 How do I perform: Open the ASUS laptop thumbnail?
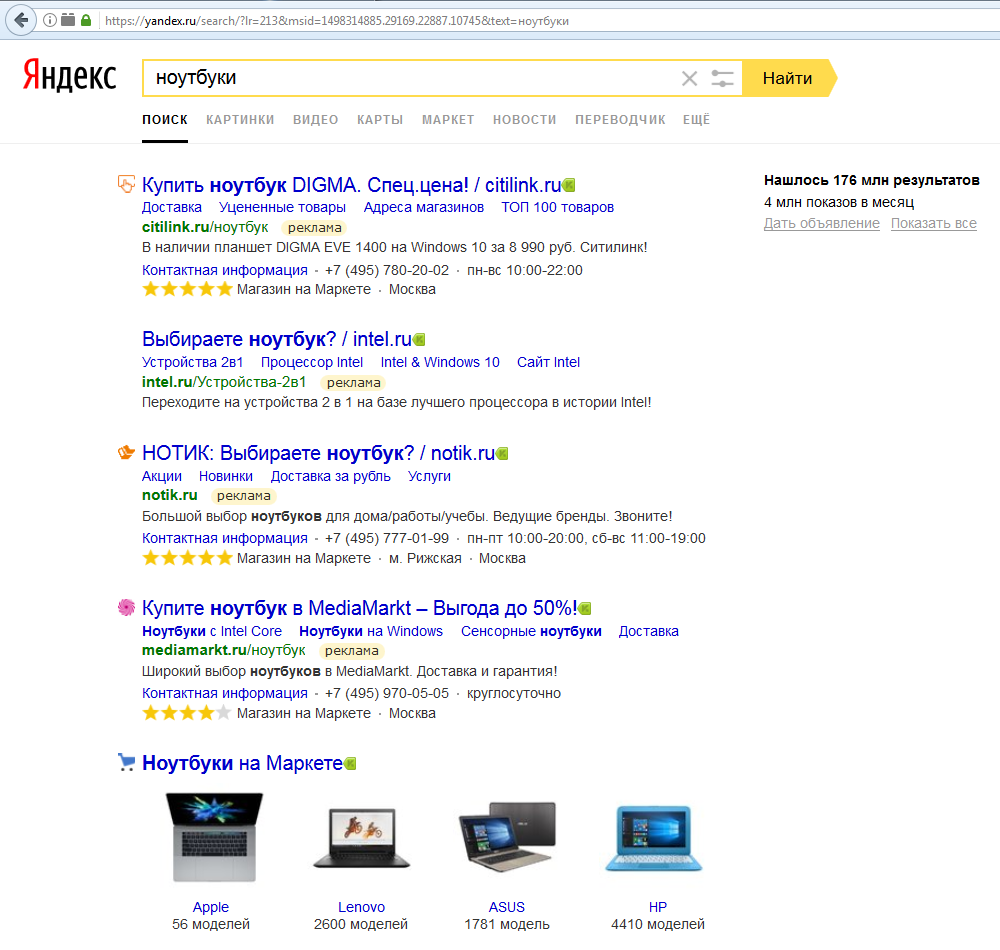(508, 836)
